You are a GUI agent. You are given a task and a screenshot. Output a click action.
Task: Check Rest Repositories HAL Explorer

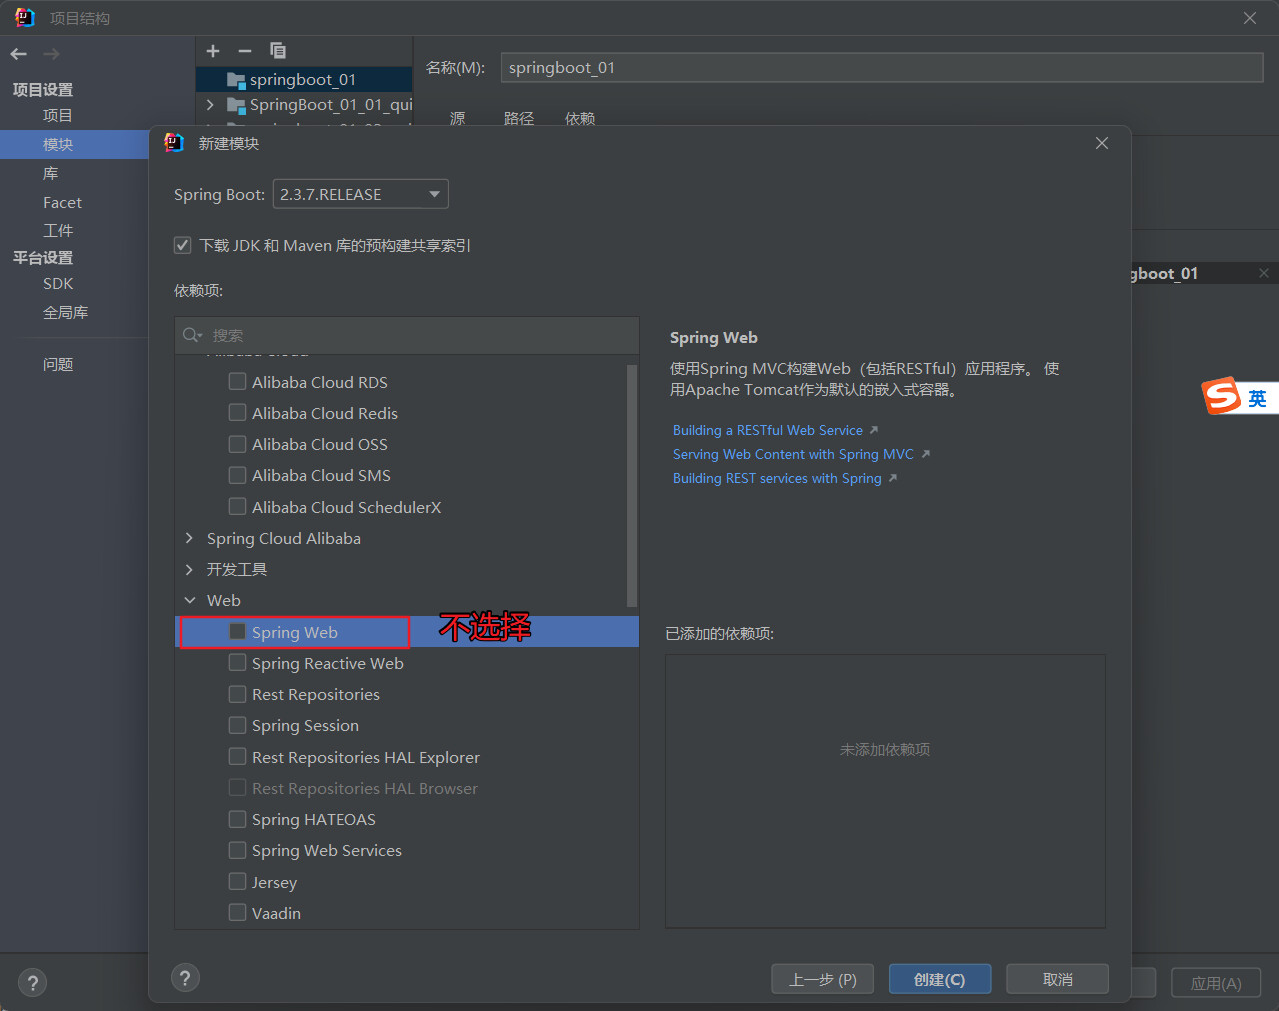coord(237,756)
